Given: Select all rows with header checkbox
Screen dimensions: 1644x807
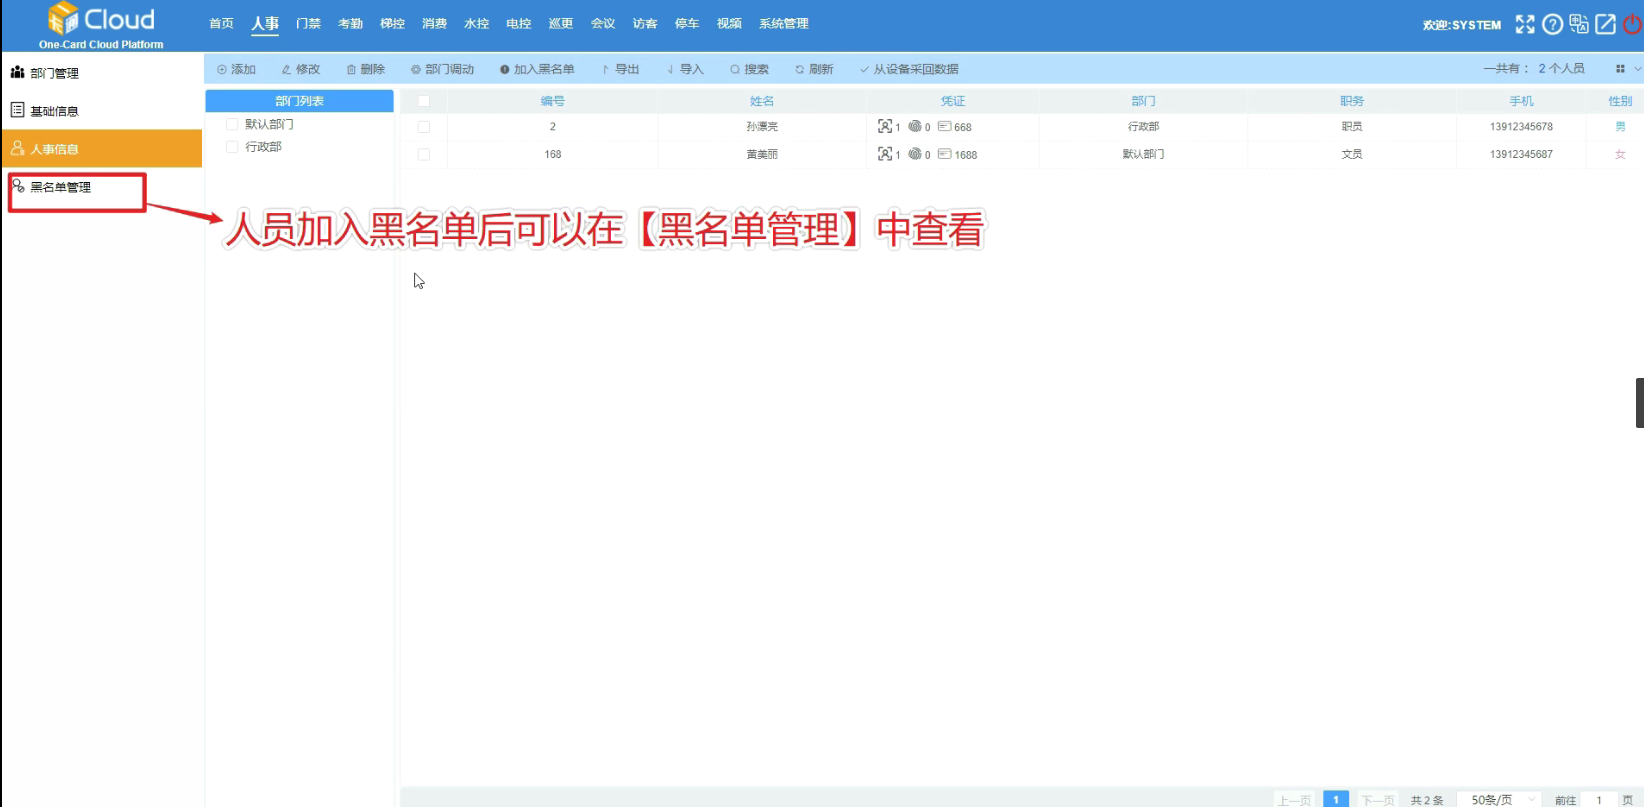Looking at the screenshot, I should [x=424, y=101].
